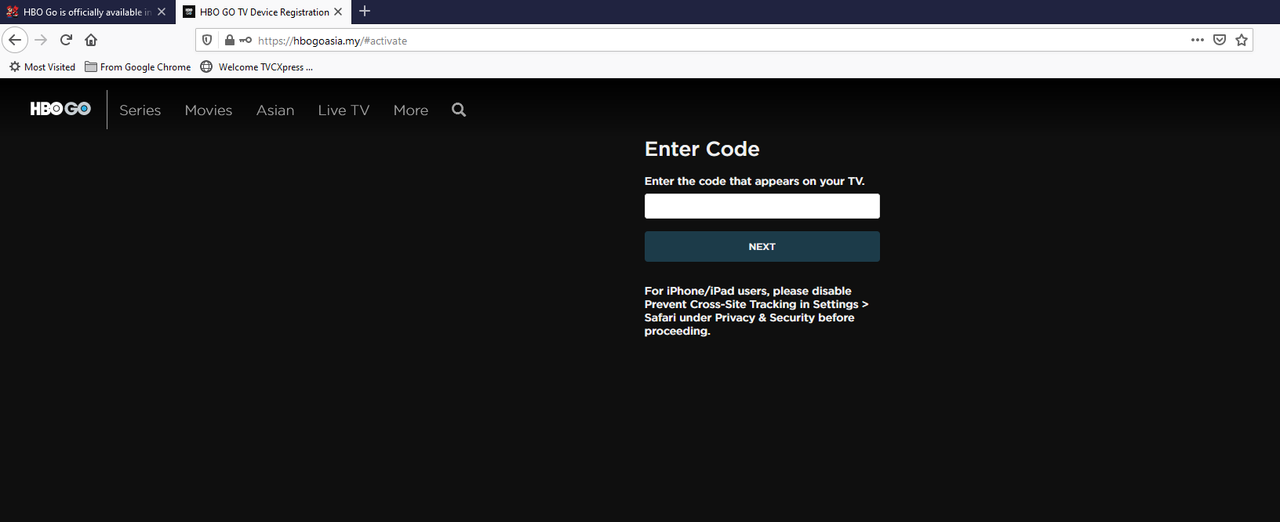Open the Asian menu
The height and width of the screenshot is (522, 1280).
pyautogui.click(x=275, y=110)
